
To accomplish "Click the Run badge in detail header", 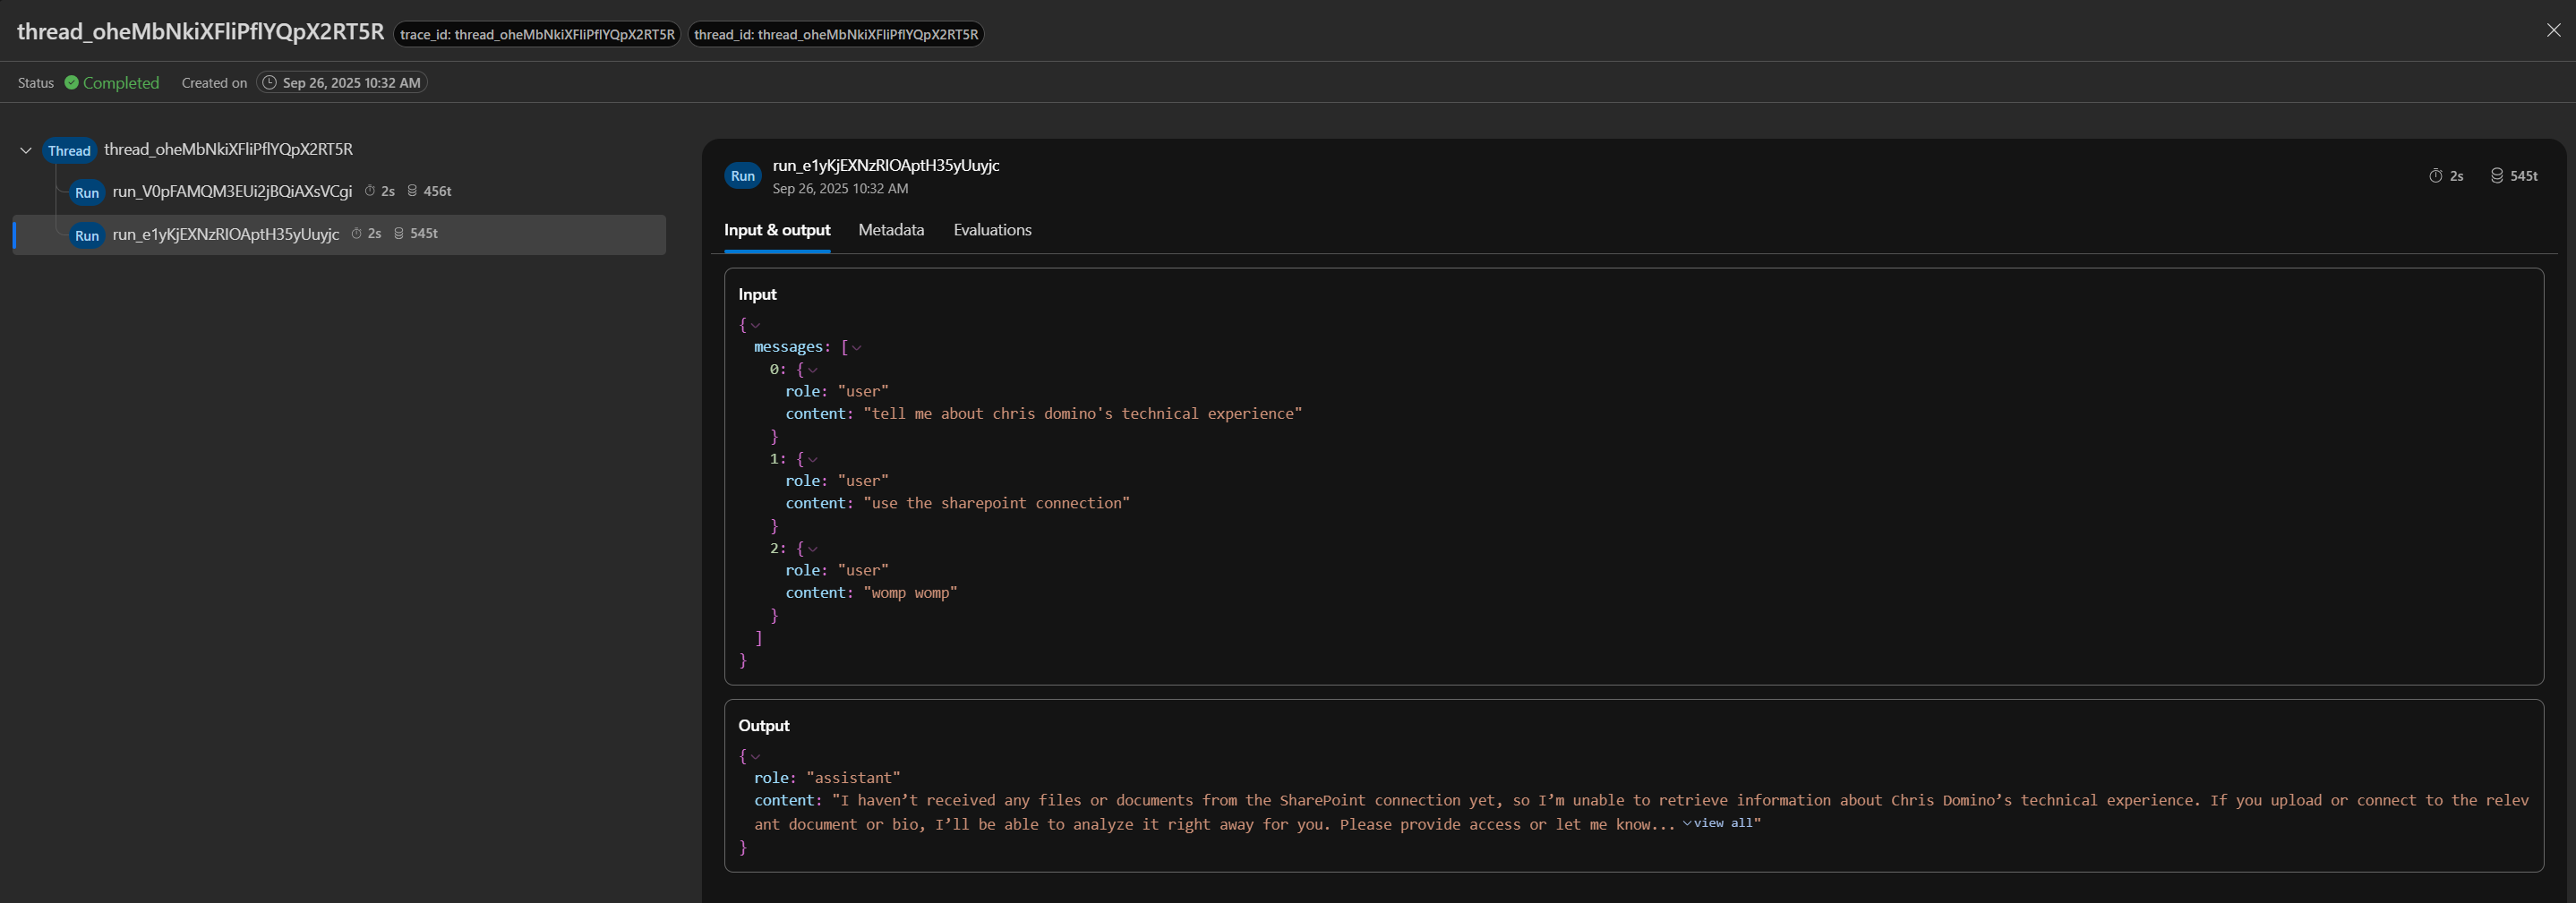I will click(742, 176).
